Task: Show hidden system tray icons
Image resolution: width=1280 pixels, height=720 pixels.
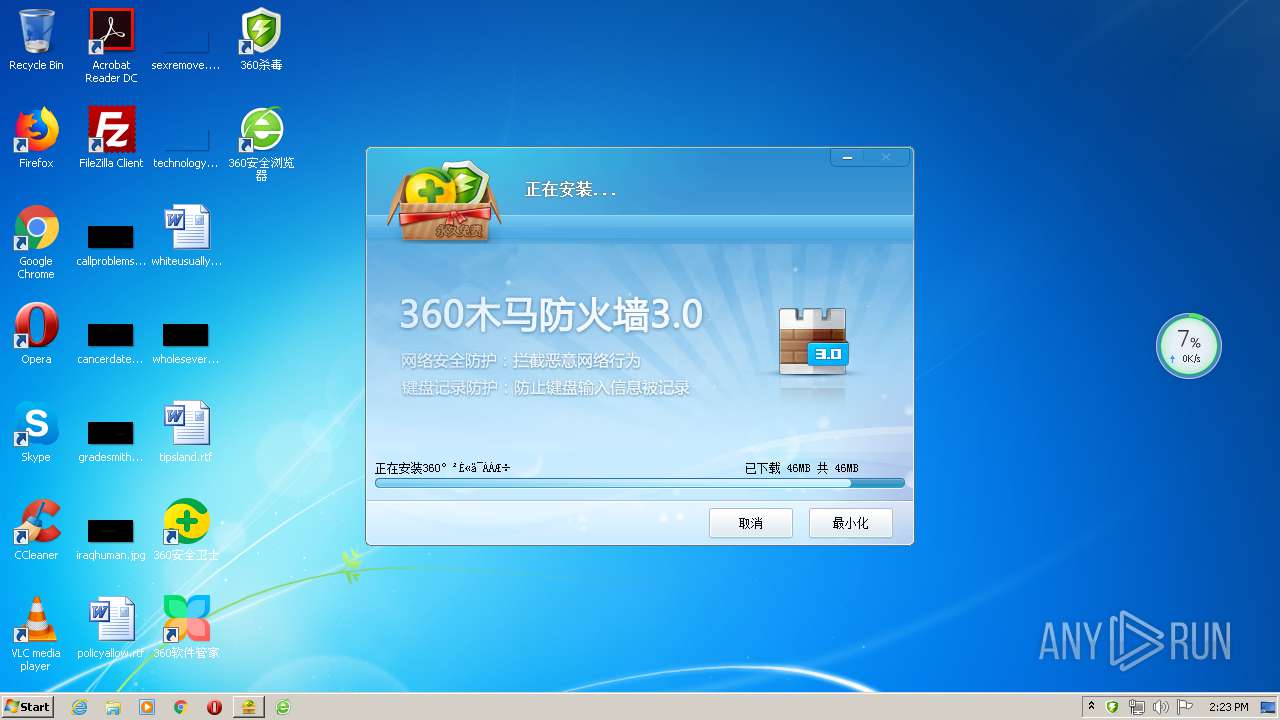Action: [x=1091, y=706]
